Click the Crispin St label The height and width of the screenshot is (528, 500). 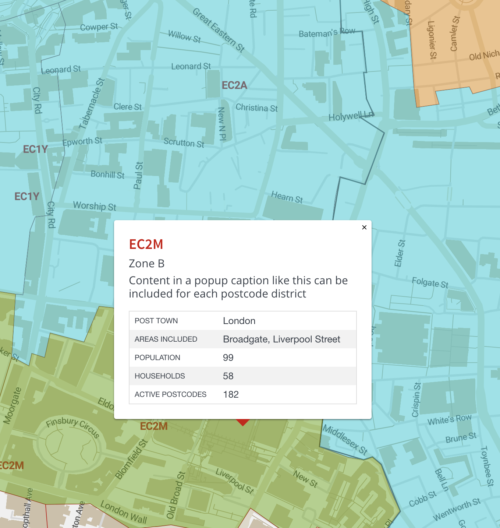pos(416,400)
